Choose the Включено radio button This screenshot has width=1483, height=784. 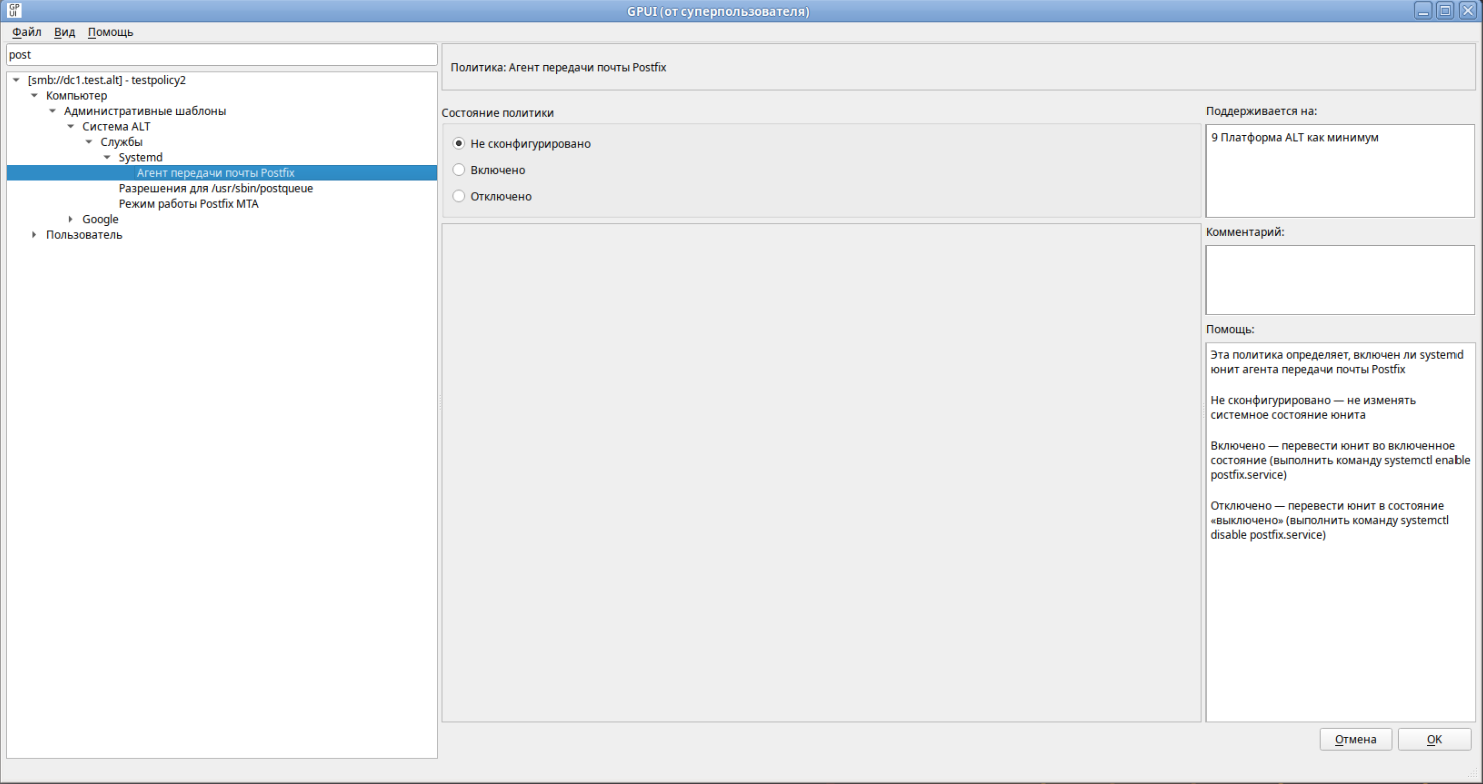pos(459,170)
